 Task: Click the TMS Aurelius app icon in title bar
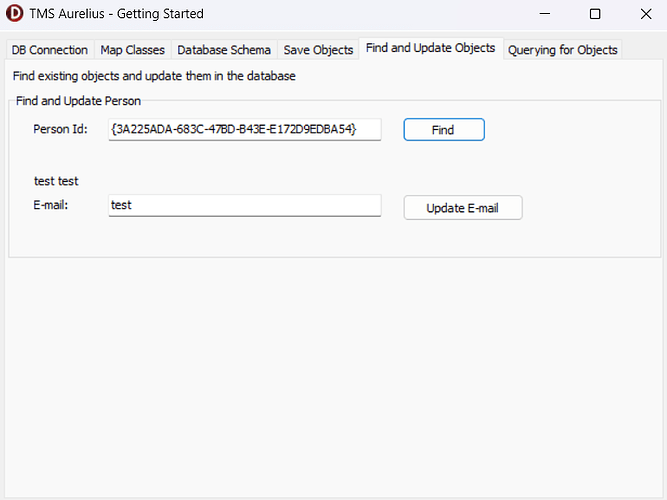(14, 14)
